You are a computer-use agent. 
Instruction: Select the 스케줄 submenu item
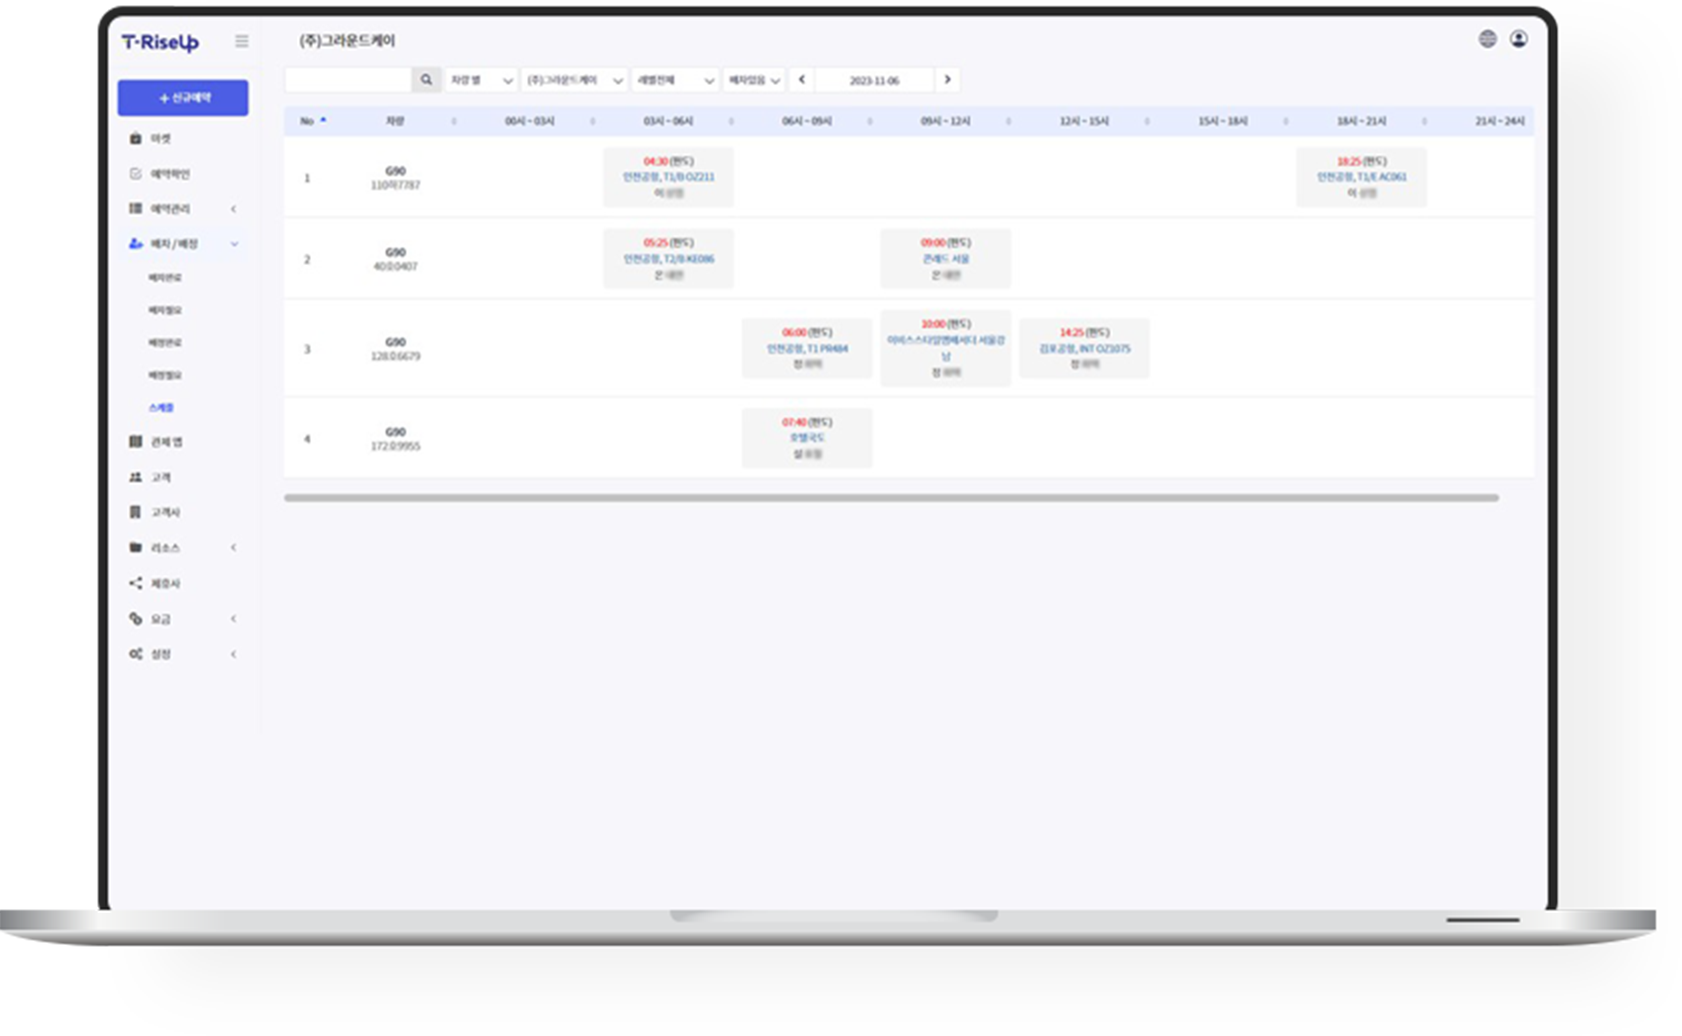(161, 408)
